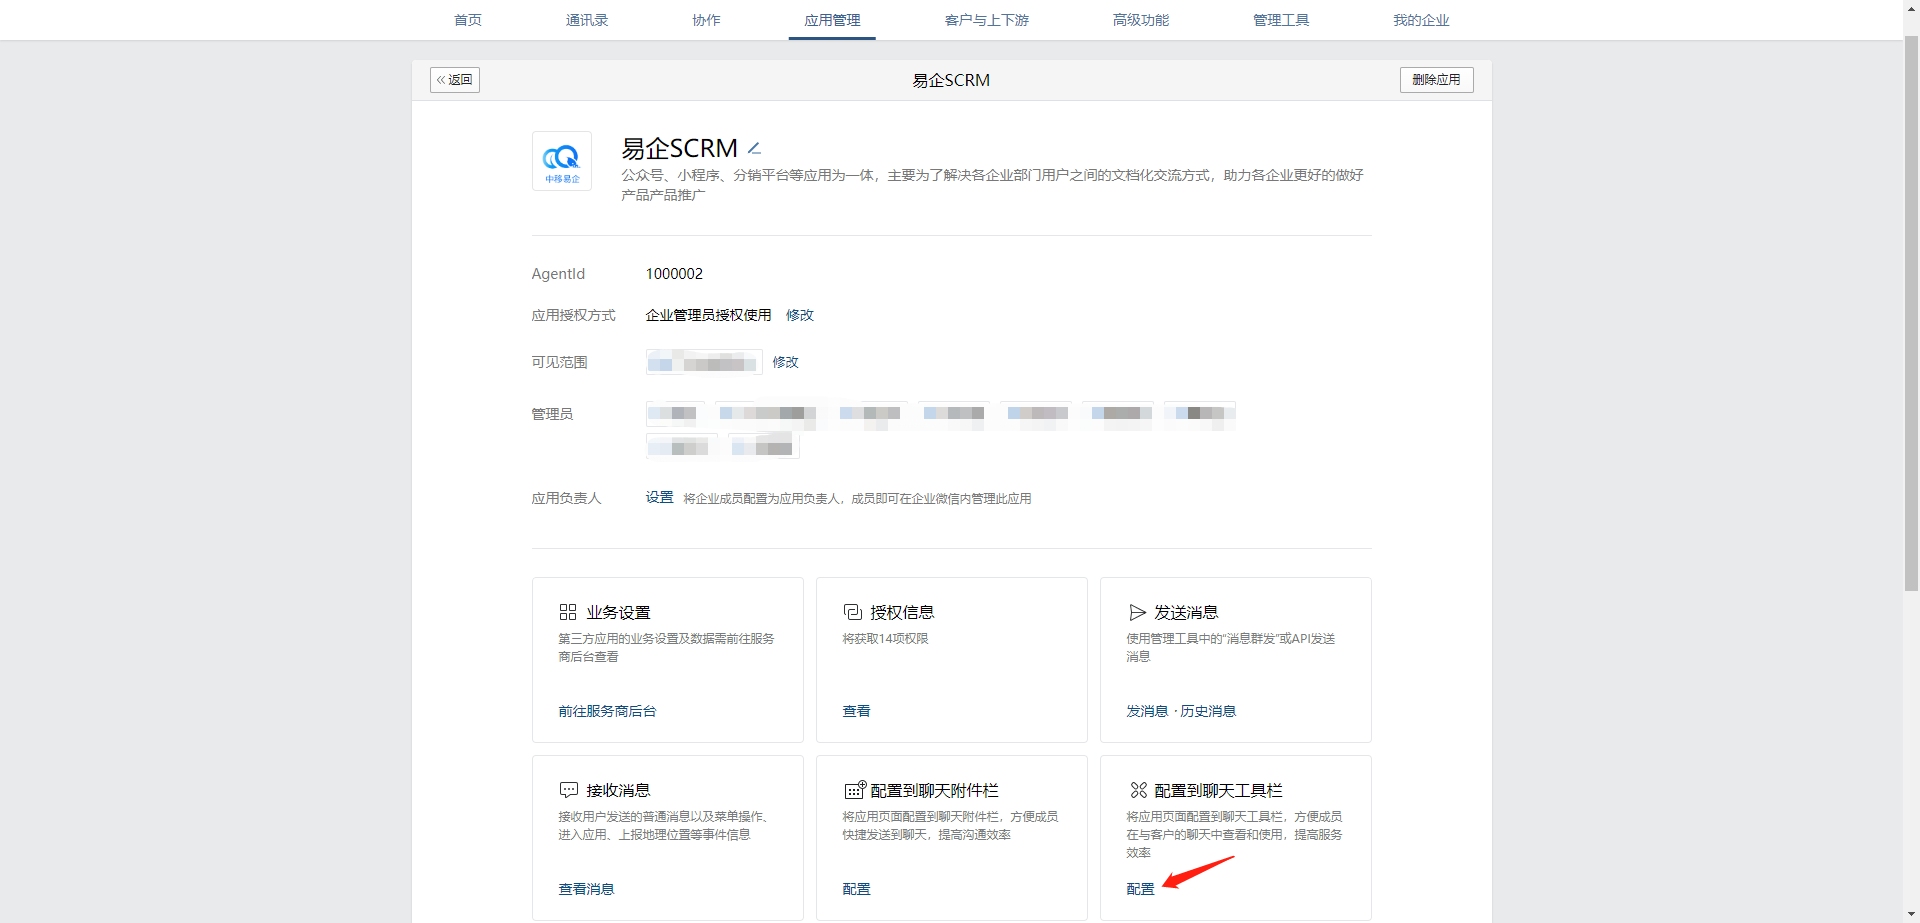
Task: Open the 我的企业 tab
Action: [1421, 20]
